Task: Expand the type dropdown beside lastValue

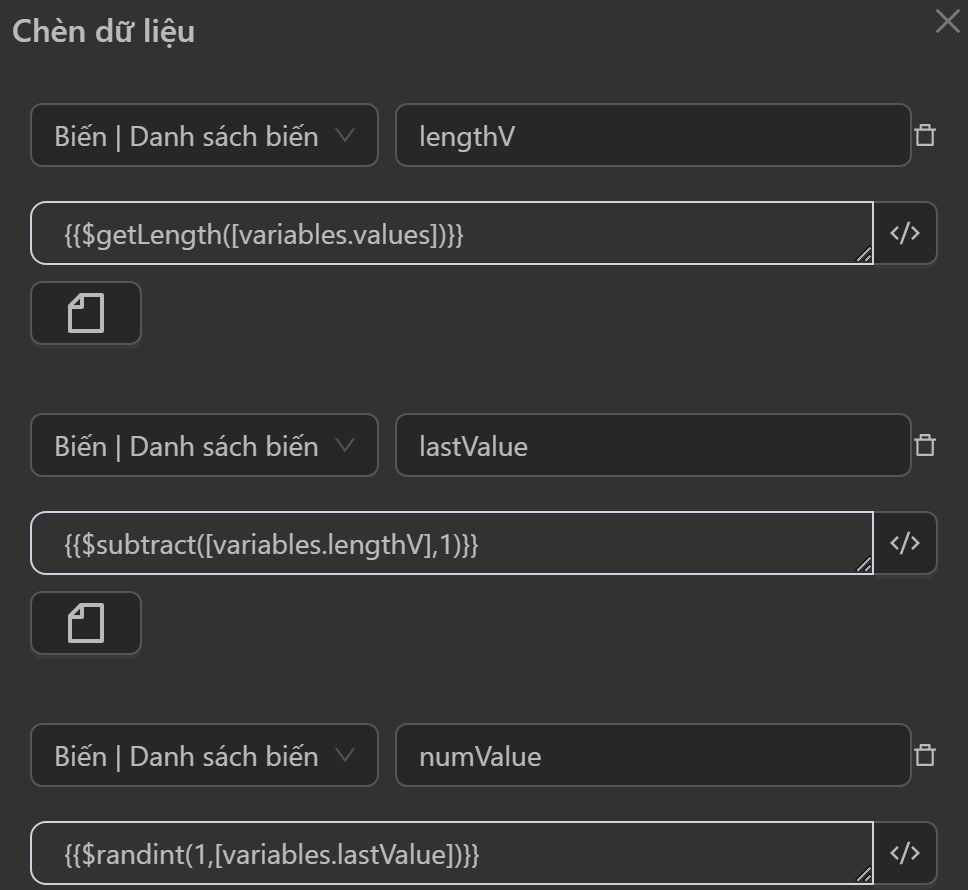Action: (x=204, y=446)
